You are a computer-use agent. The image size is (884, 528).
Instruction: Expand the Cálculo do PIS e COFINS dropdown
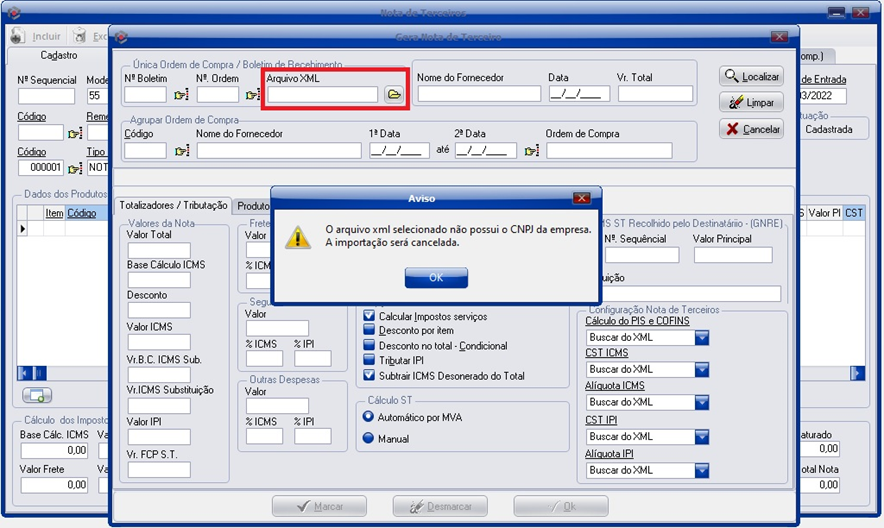pyautogui.click(x=702, y=337)
